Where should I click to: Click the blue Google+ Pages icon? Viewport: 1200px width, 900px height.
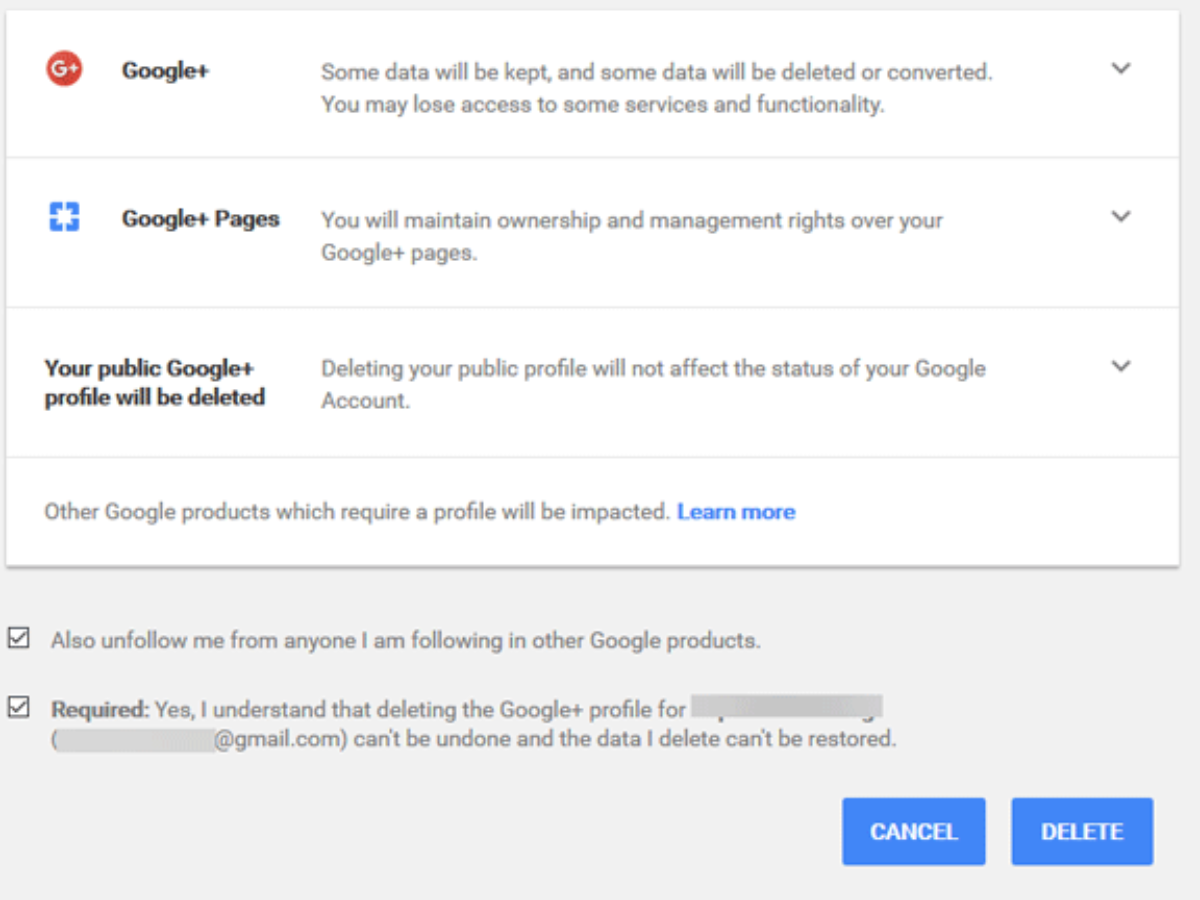point(64,217)
